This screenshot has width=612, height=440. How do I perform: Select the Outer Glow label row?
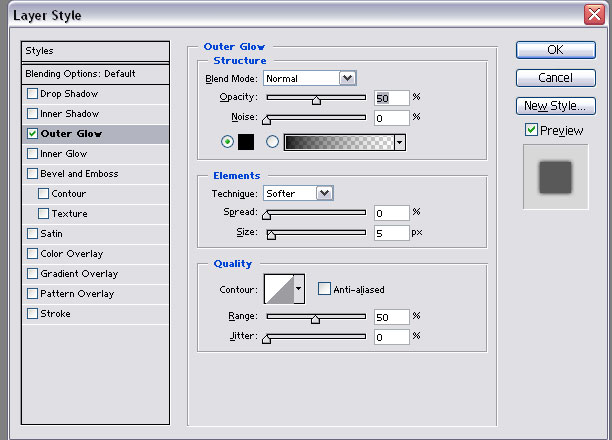coord(95,134)
